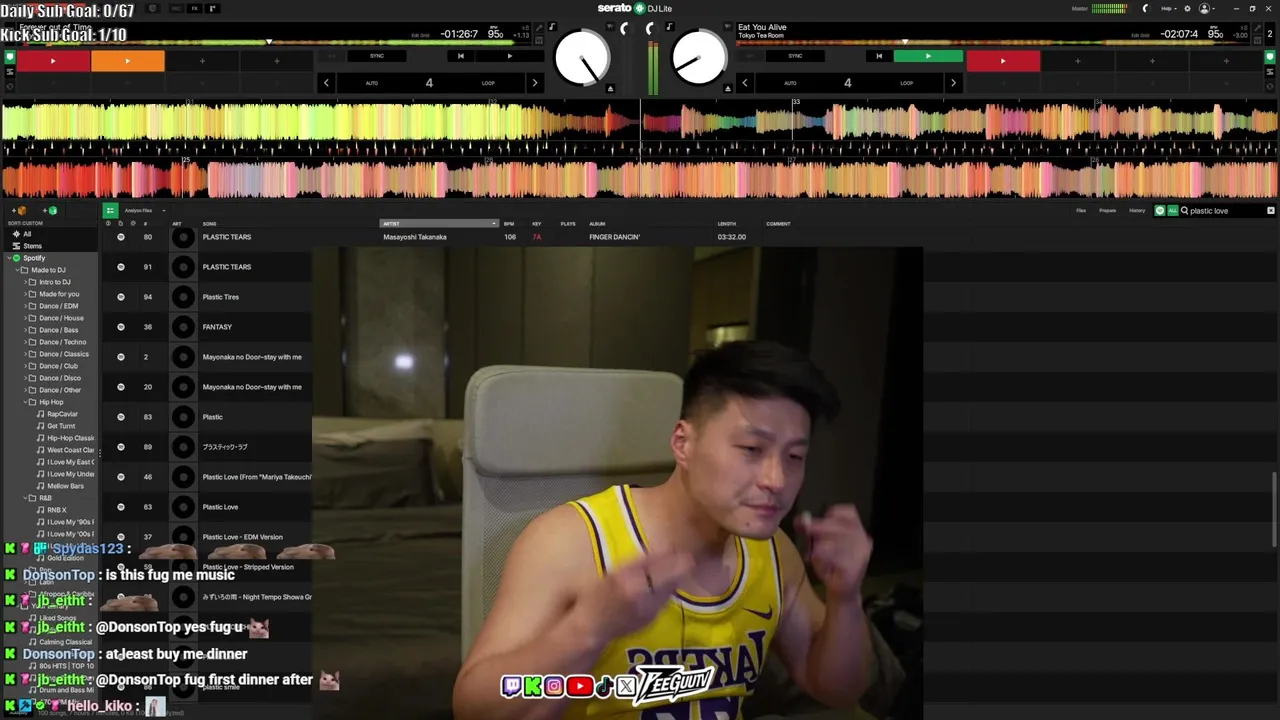The height and width of the screenshot is (720, 1280).
Task: Open the RapCaviar playlist
Action: [62, 414]
